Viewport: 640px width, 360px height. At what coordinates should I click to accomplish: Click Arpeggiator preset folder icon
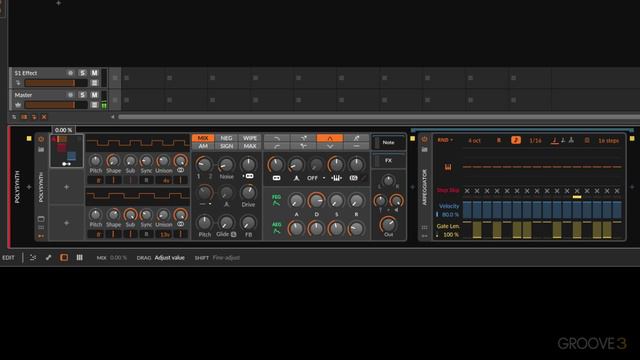(x=424, y=149)
